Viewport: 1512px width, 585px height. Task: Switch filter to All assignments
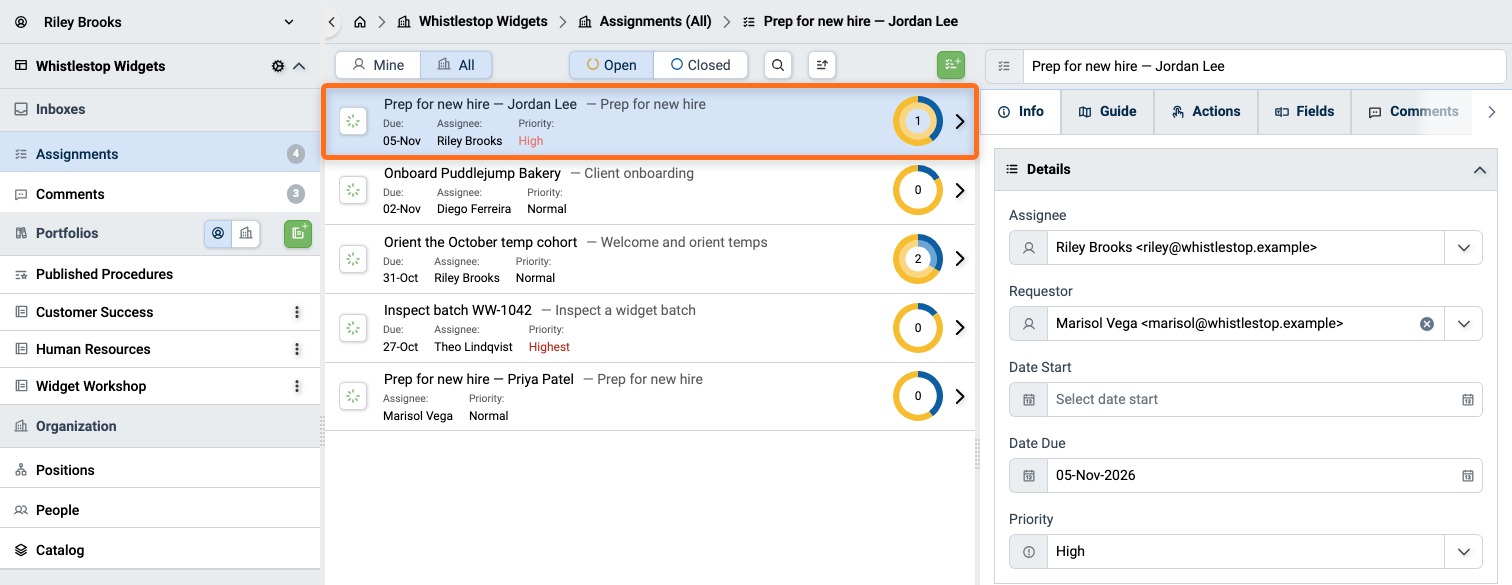(x=457, y=65)
